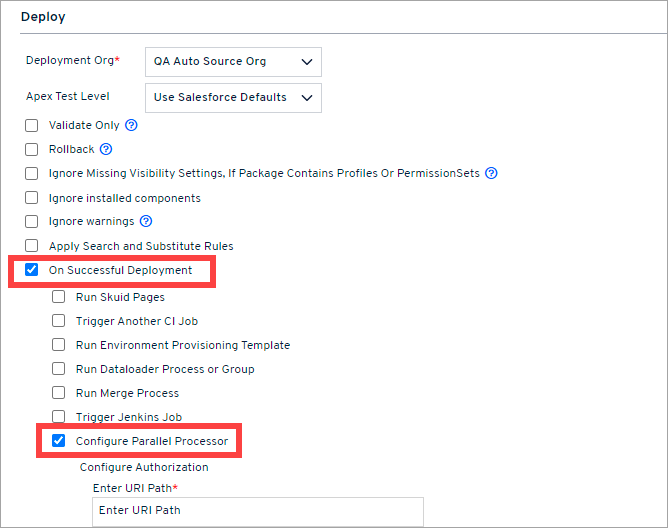The height and width of the screenshot is (528, 668).
Task: Enable Ignore warnings checkbox
Action: point(32,221)
